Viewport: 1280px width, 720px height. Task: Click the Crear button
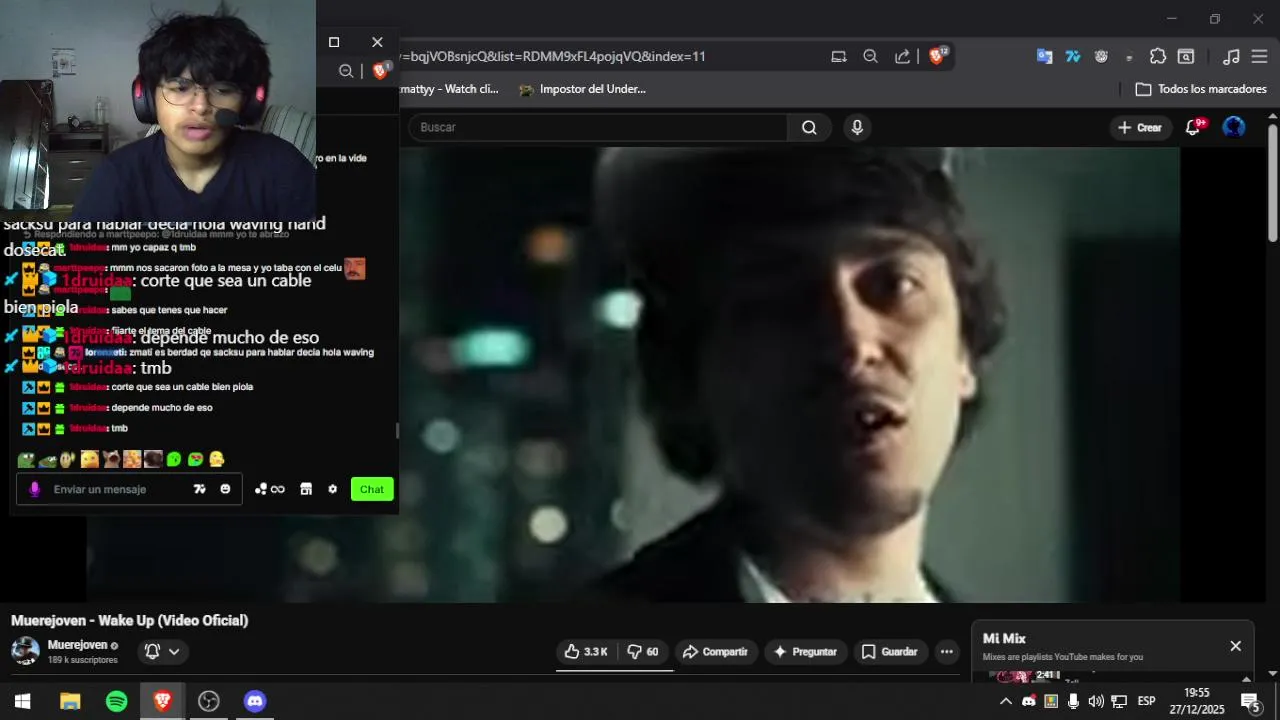pos(1140,127)
